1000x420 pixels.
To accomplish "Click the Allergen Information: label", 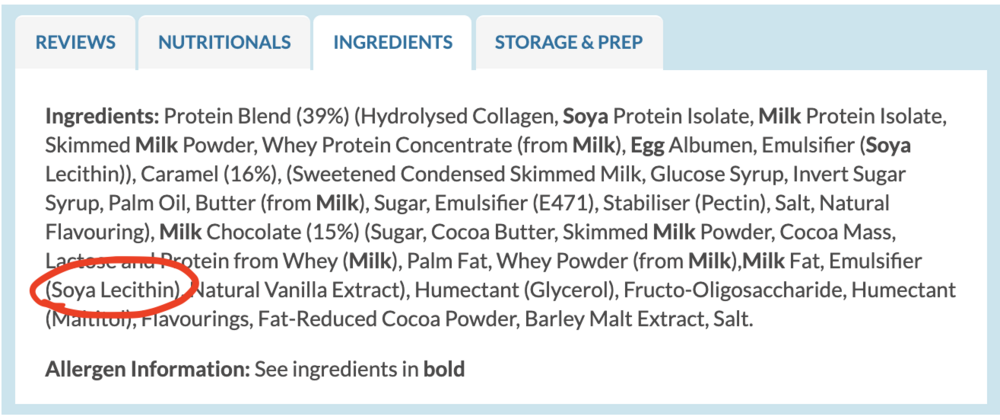I will point(147,369).
